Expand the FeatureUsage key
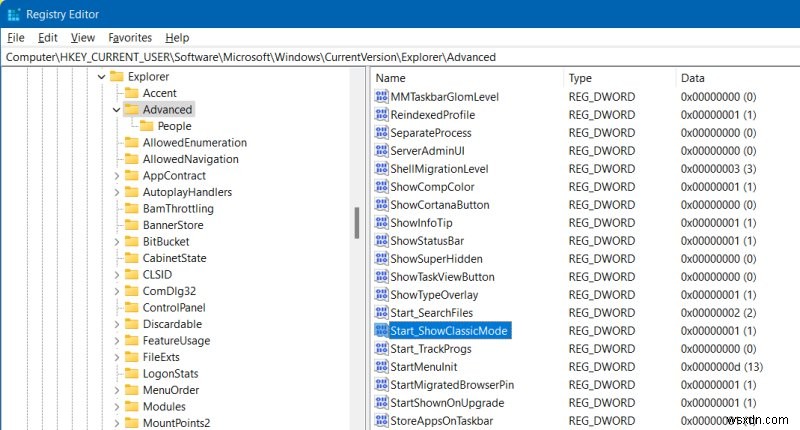 pyautogui.click(x=116, y=340)
